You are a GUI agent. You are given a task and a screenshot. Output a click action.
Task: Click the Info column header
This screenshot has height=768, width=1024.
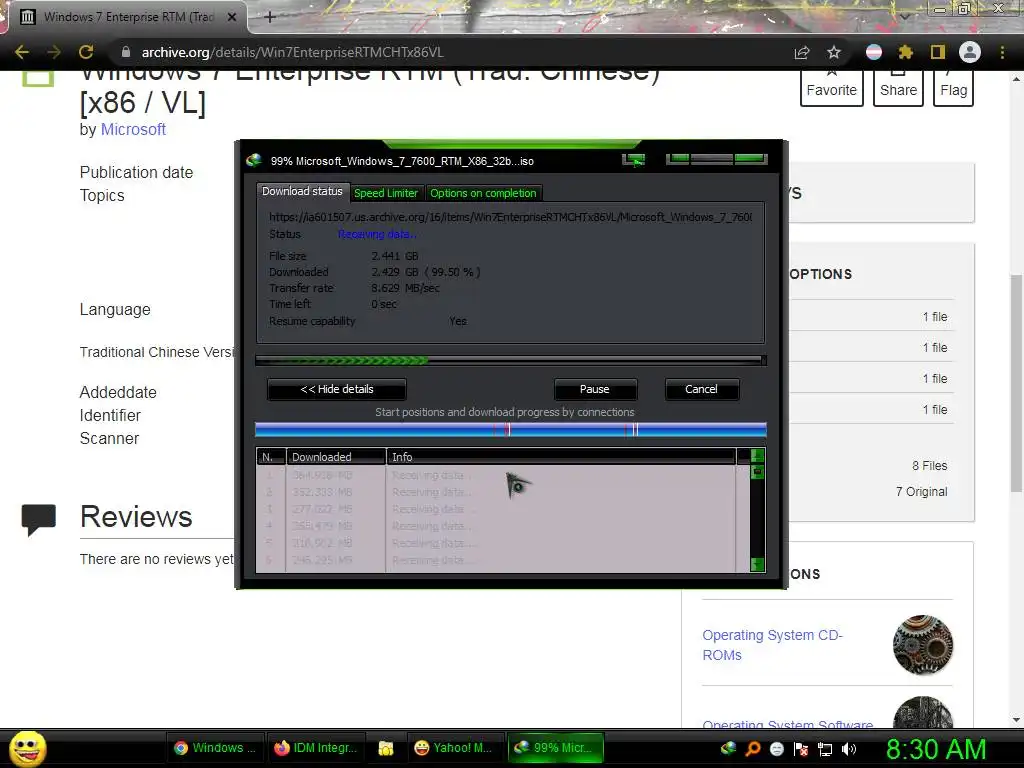[561, 456]
